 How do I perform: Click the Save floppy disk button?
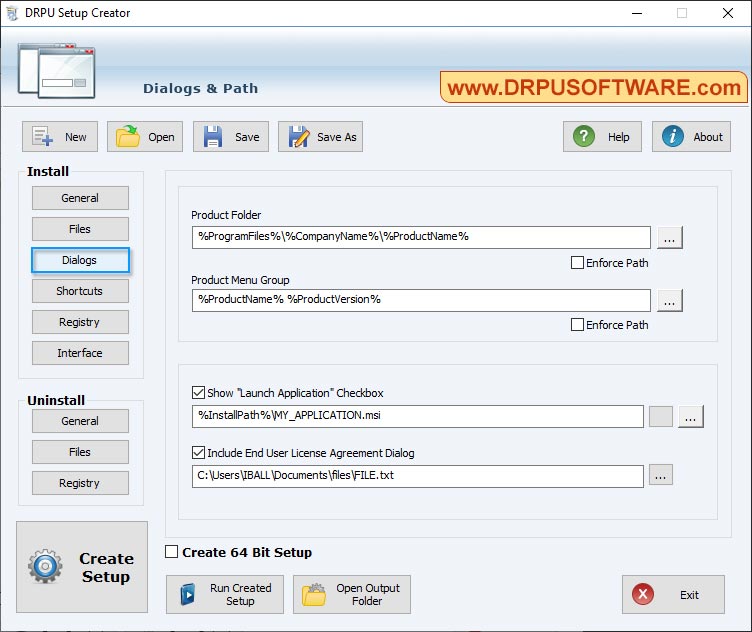[x=231, y=137]
